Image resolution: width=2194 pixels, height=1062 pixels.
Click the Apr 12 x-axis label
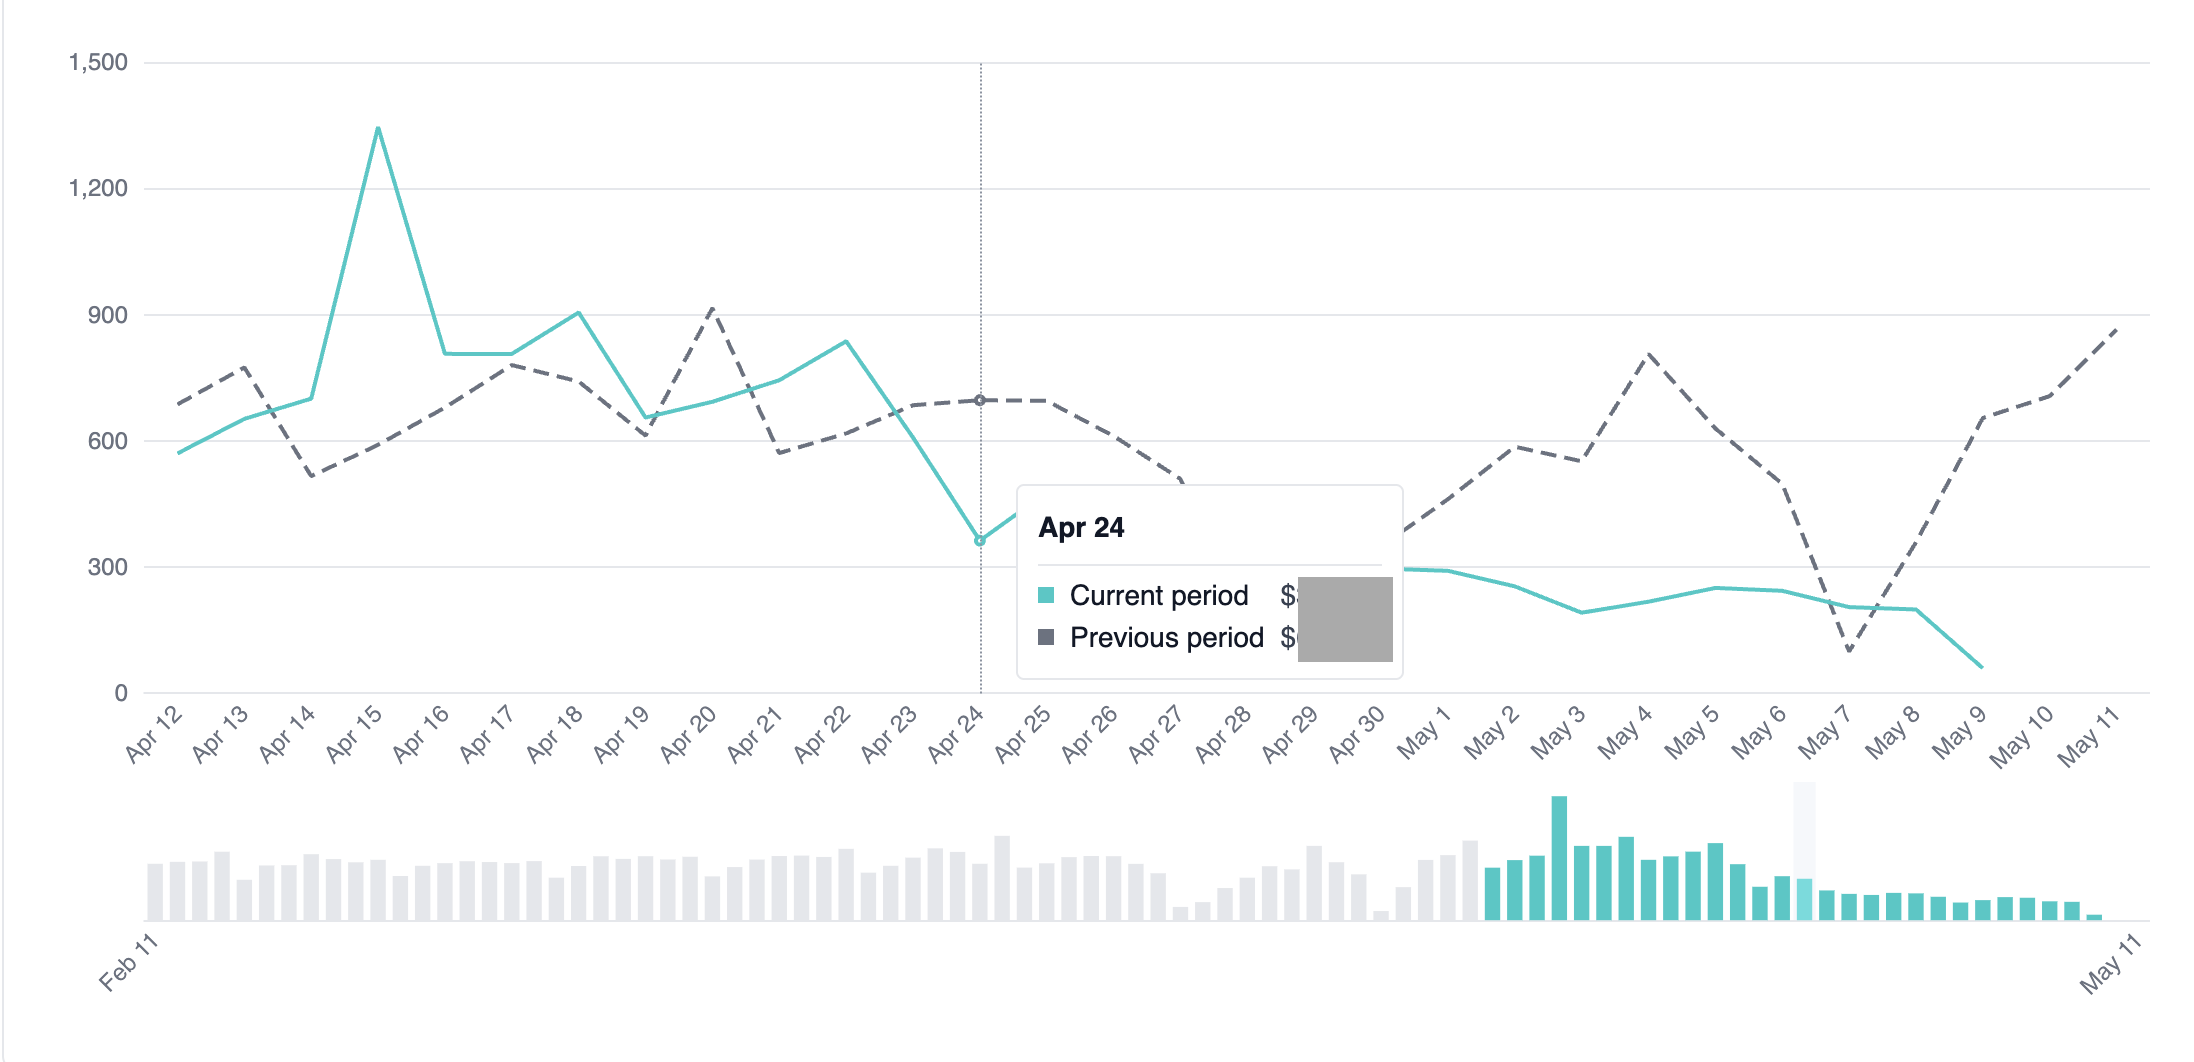(x=154, y=735)
